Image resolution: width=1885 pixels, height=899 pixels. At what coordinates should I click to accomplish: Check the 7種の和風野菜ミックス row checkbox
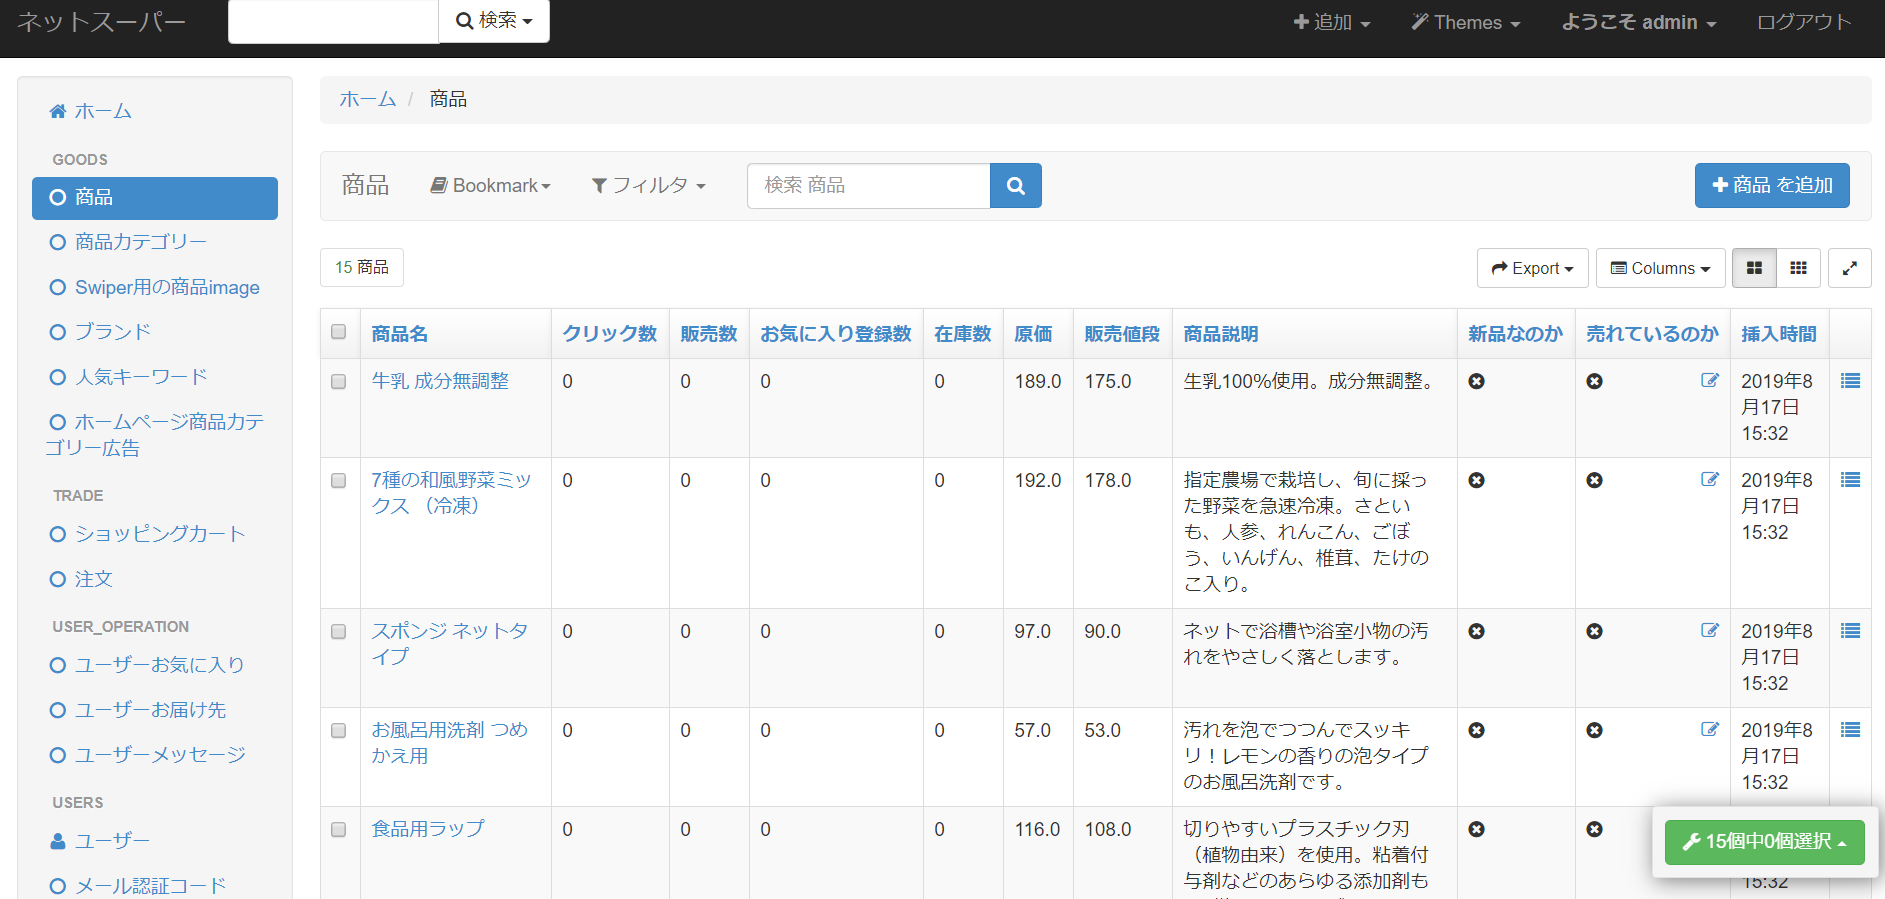[x=339, y=481]
